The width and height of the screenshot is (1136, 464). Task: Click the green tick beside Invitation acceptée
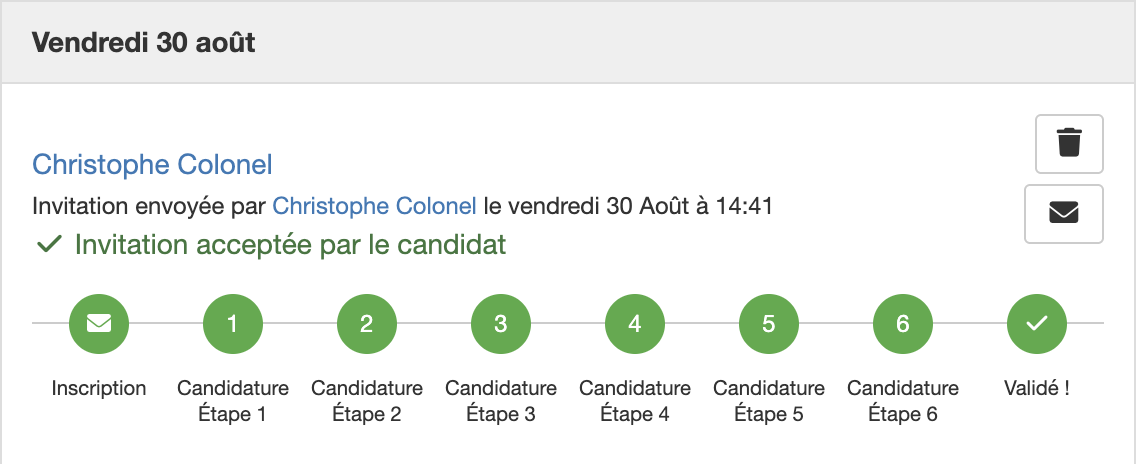pyautogui.click(x=49, y=245)
